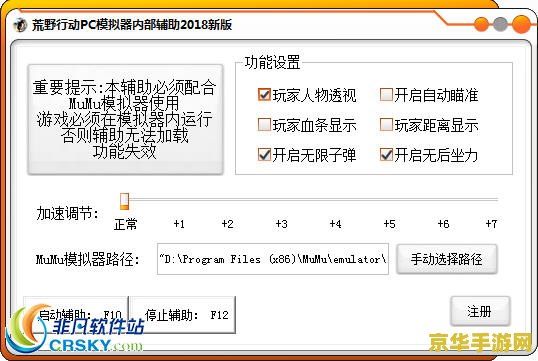Click the 加速调节 label
This screenshot has width=538, height=361.
pos(68,213)
